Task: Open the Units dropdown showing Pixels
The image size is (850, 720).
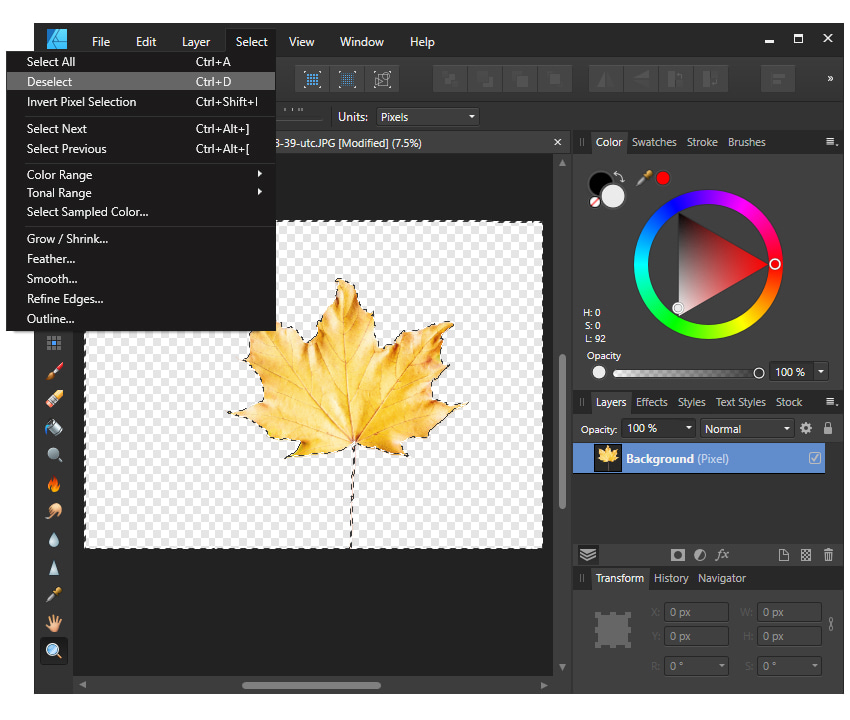Action: 428,116
